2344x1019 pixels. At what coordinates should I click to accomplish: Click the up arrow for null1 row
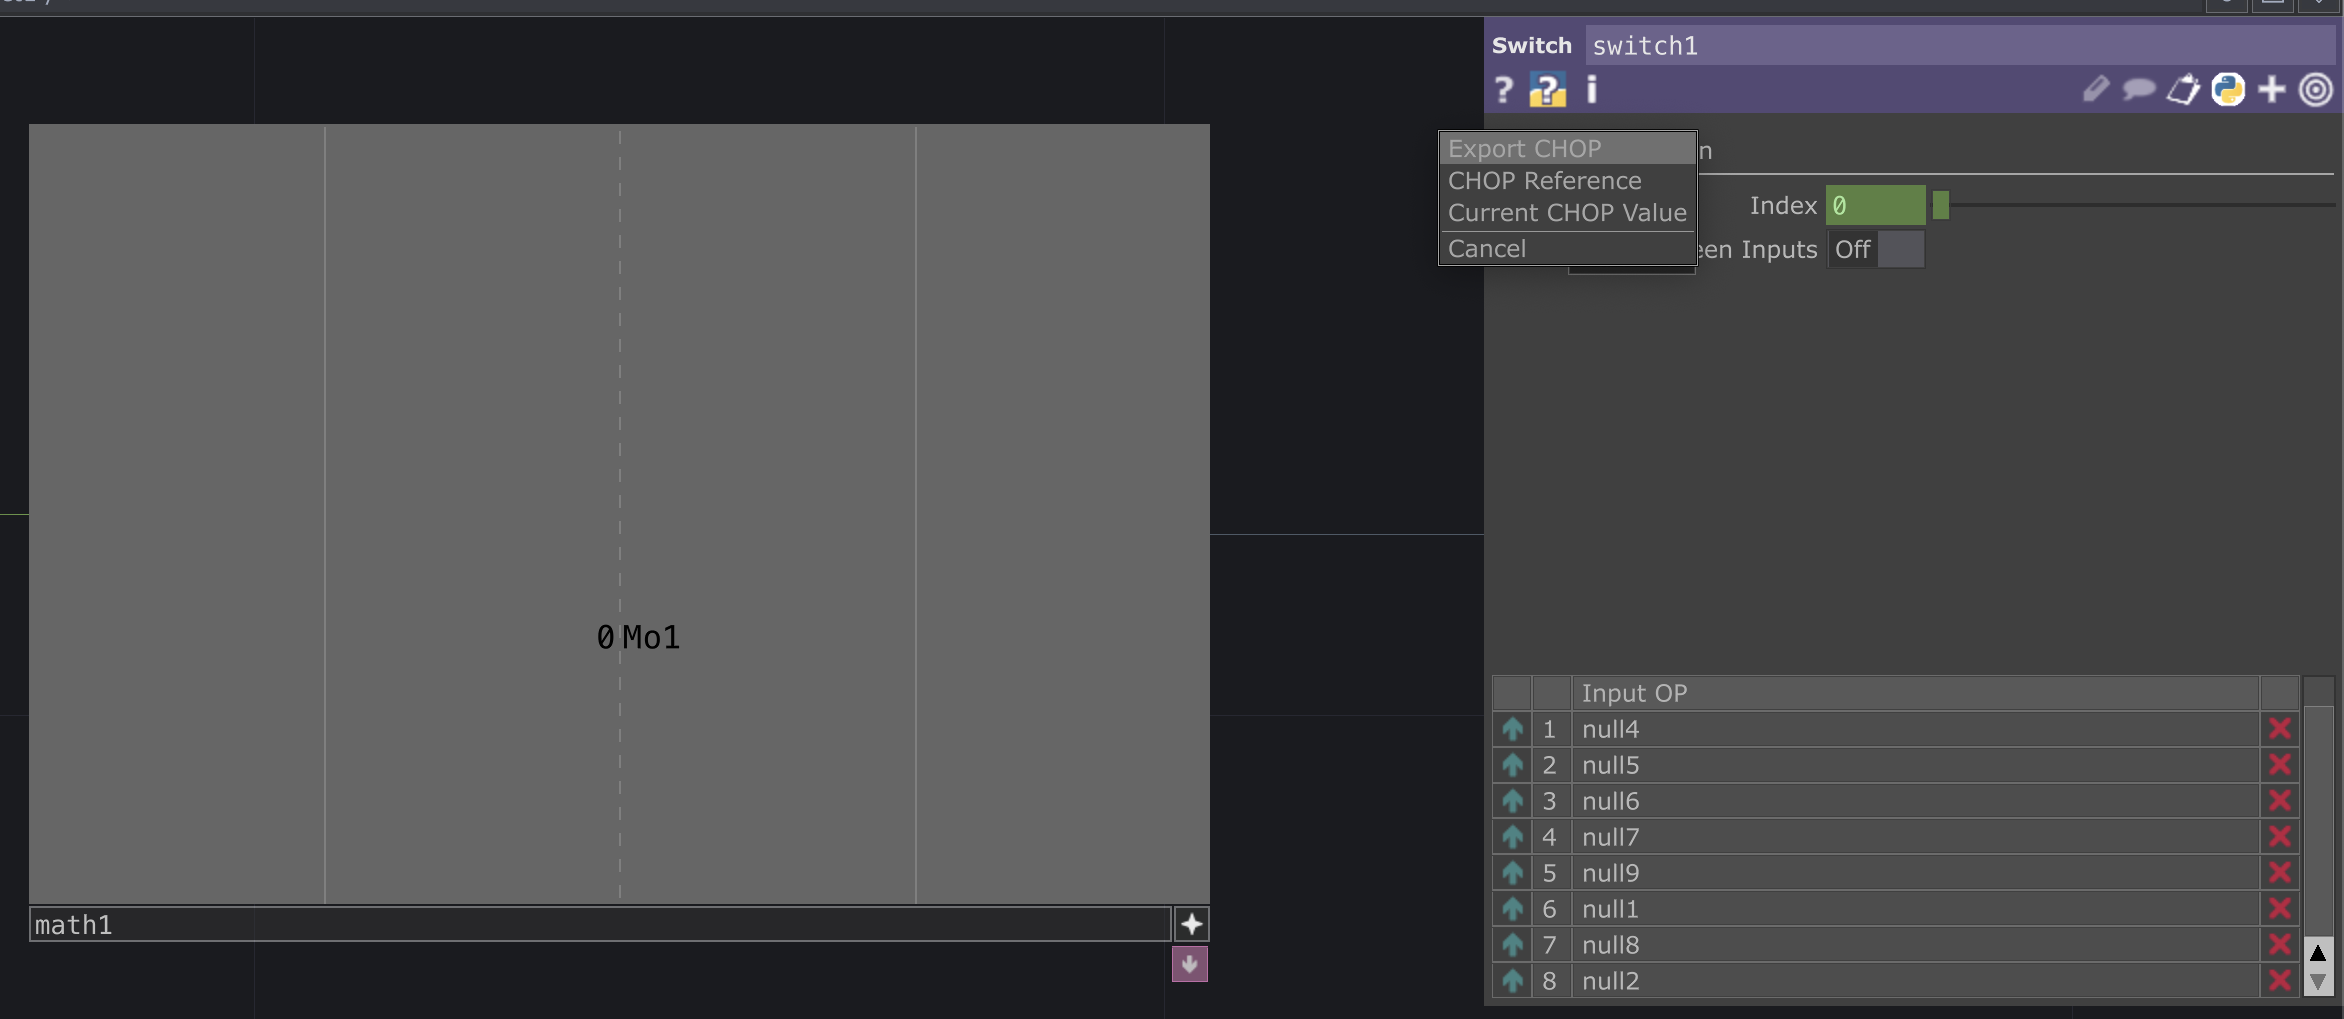(x=1512, y=909)
